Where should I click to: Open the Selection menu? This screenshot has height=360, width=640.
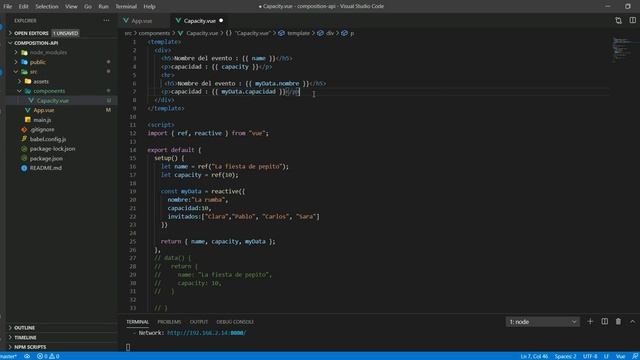47,7
